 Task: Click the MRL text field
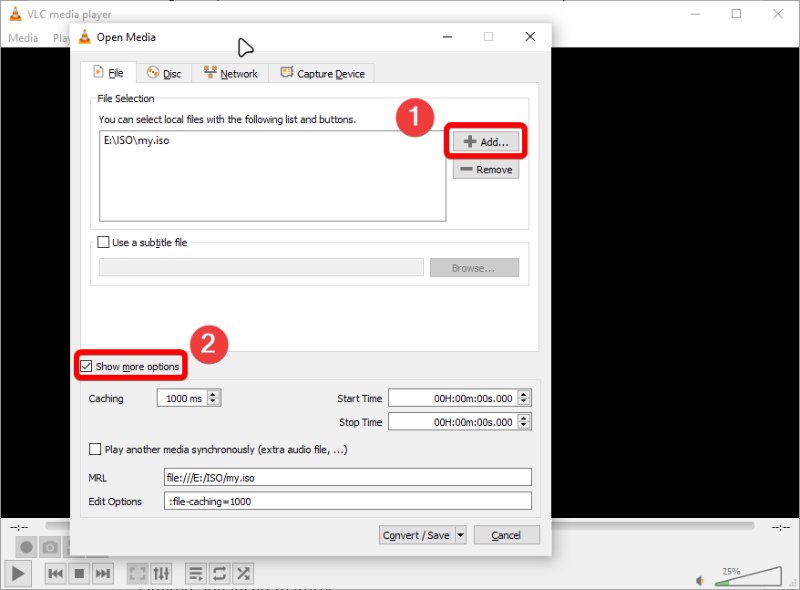(x=347, y=477)
